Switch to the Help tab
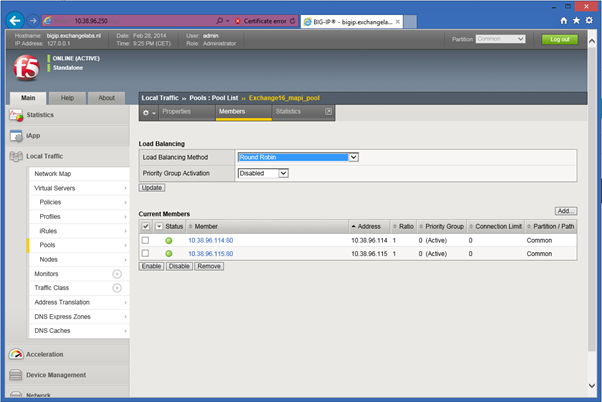The width and height of the screenshot is (602, 402). tap(67, 98)
